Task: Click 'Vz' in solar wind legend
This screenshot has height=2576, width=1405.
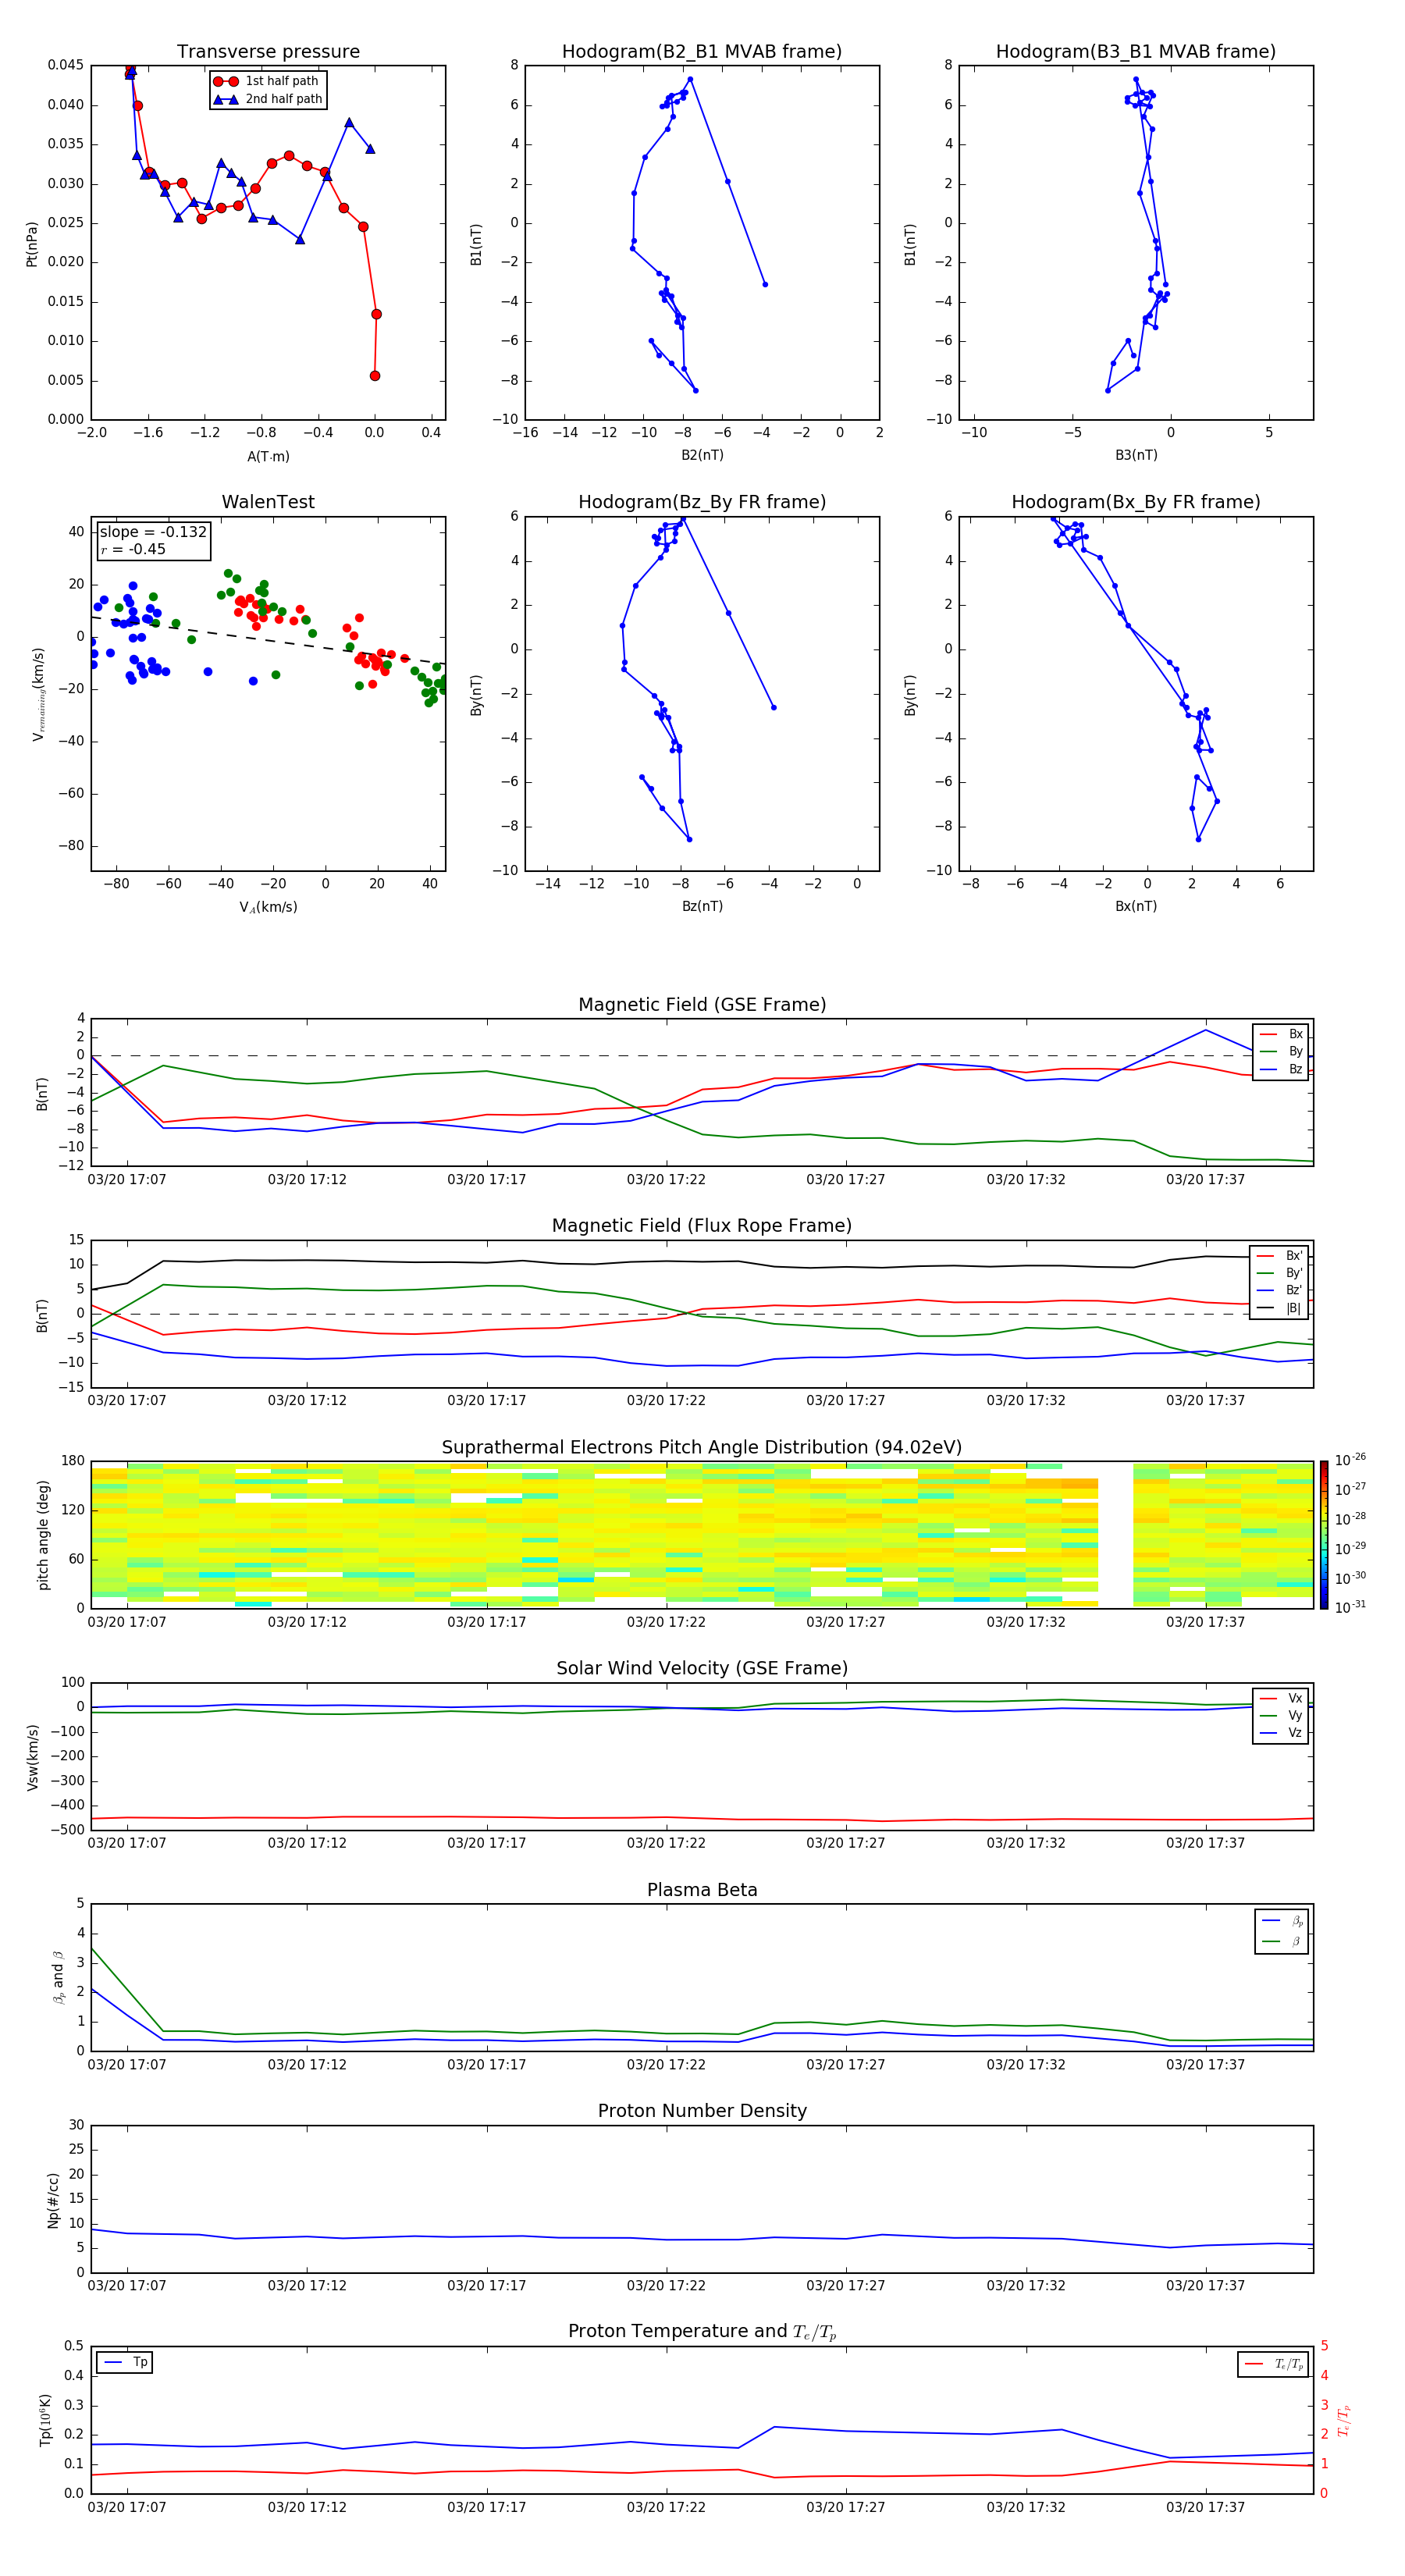Action: pyautogui.click(x=1282, y=1733)
